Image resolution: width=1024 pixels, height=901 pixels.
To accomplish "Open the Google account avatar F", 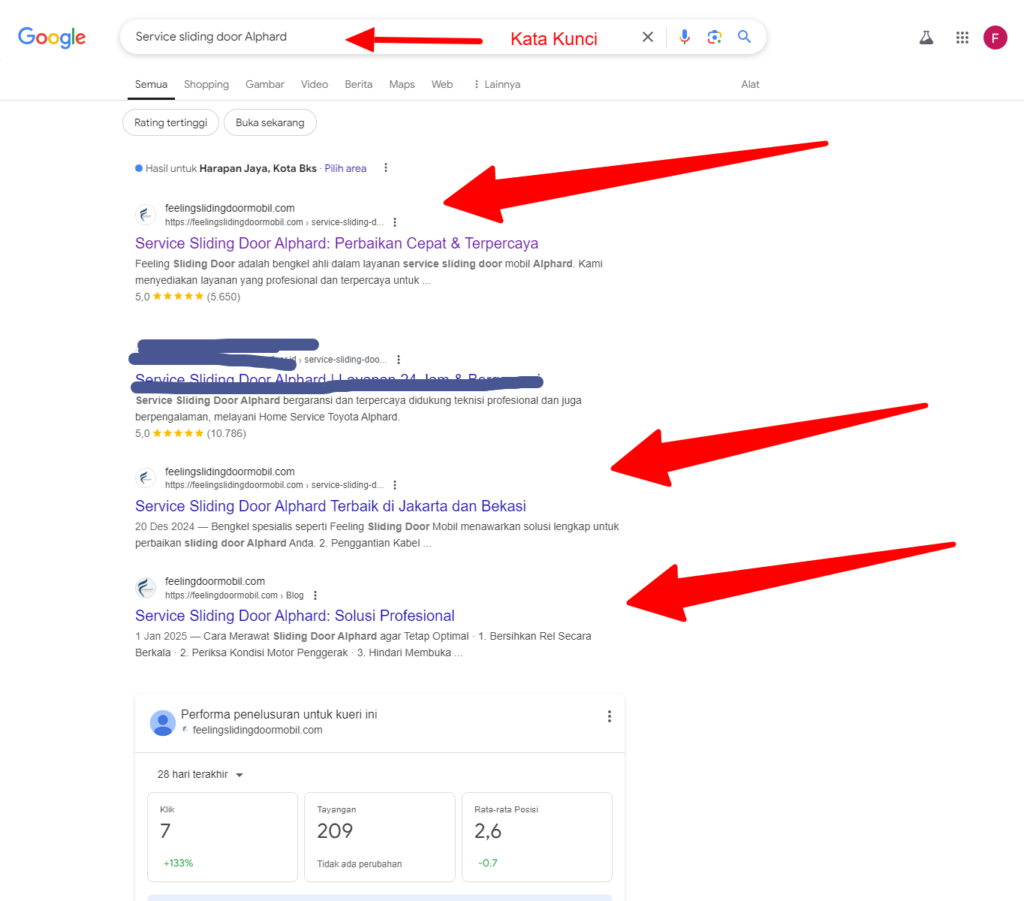I will pos(995,38).
